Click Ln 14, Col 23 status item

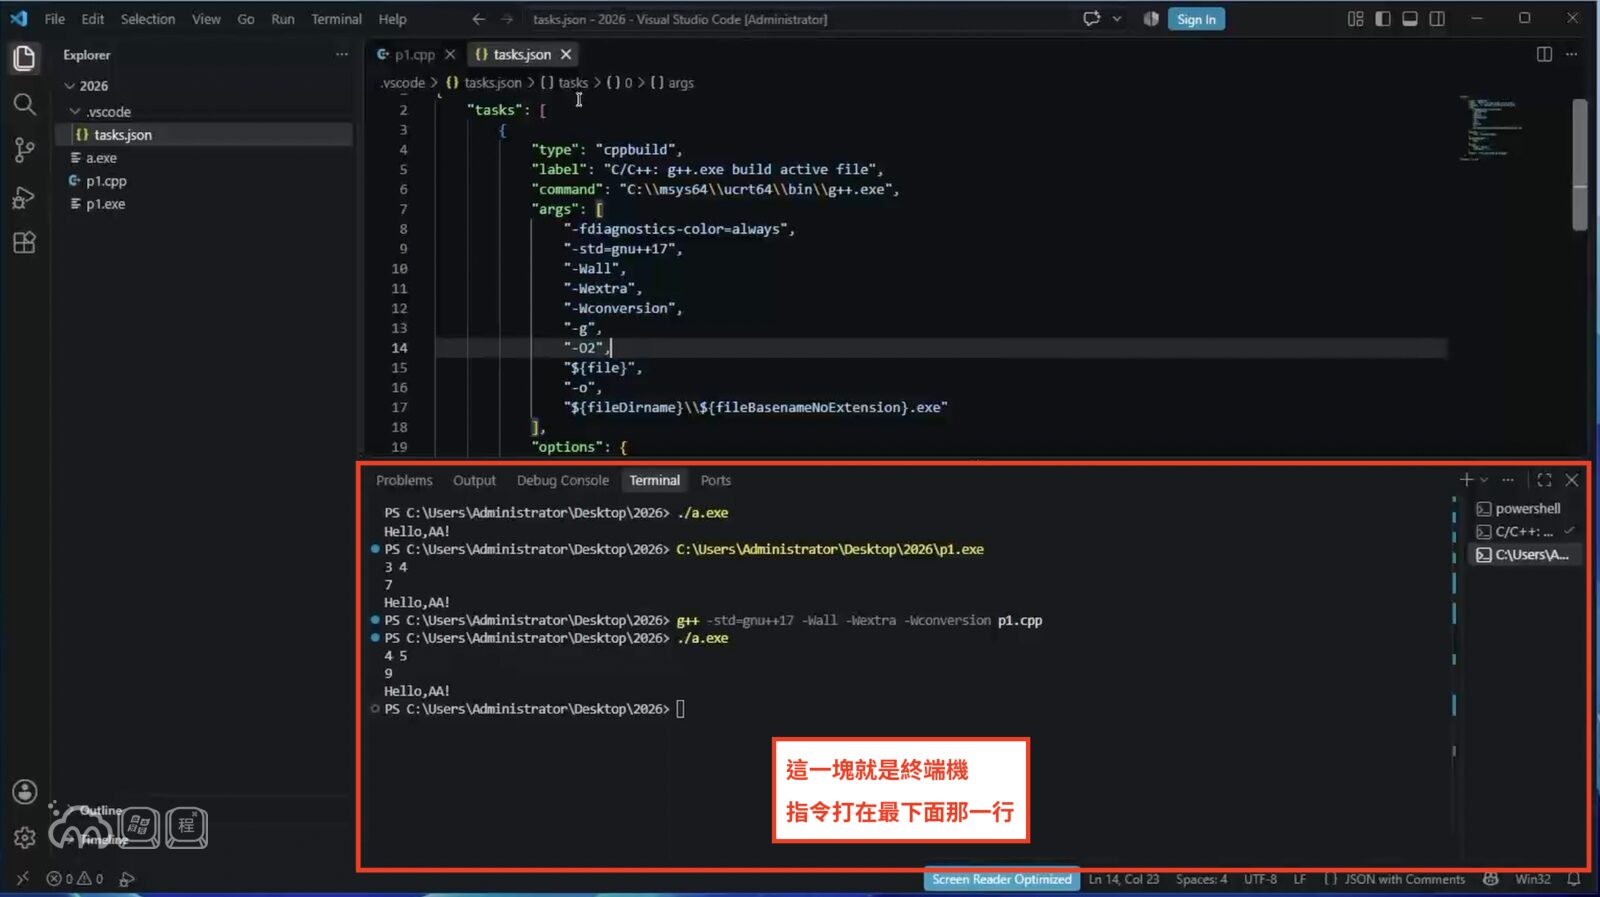(1123, 879)
